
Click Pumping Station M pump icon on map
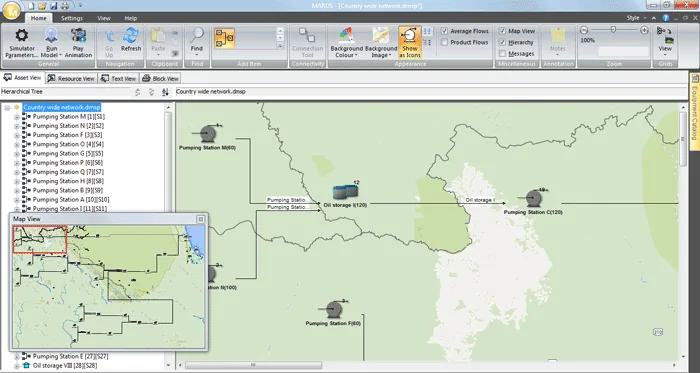coord(207,133)
